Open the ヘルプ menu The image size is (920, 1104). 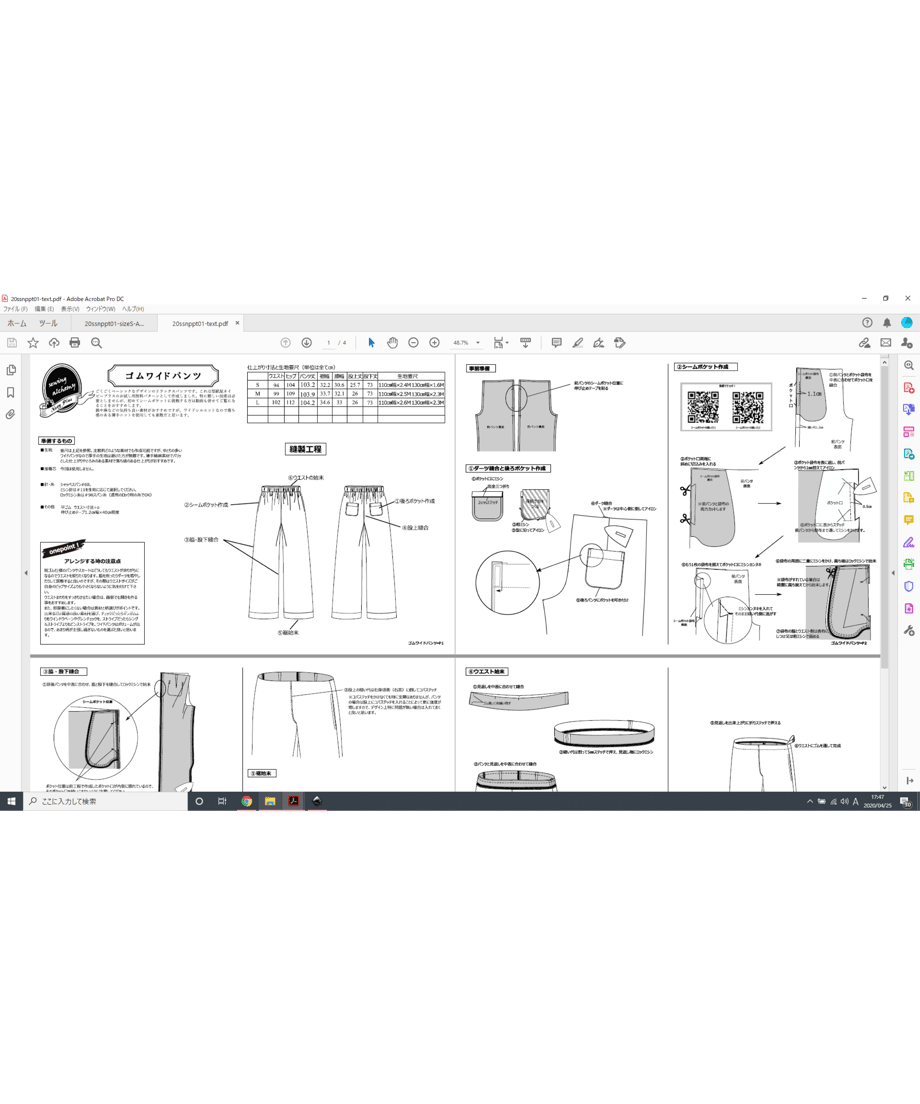[132, 309]
